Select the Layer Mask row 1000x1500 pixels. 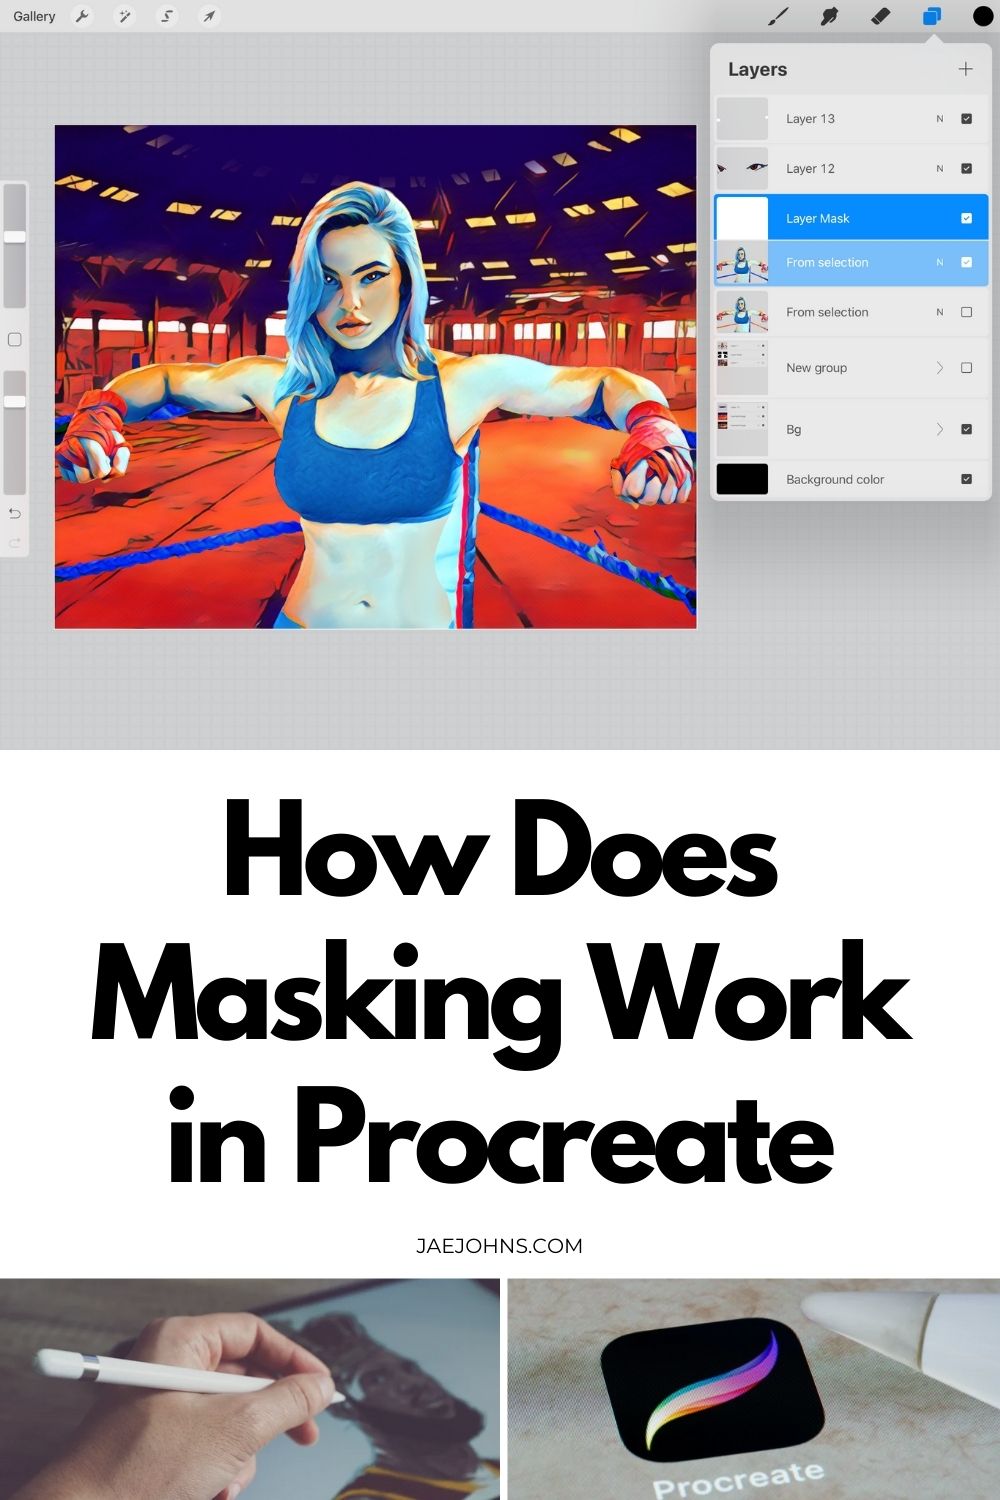pos(852,218)
